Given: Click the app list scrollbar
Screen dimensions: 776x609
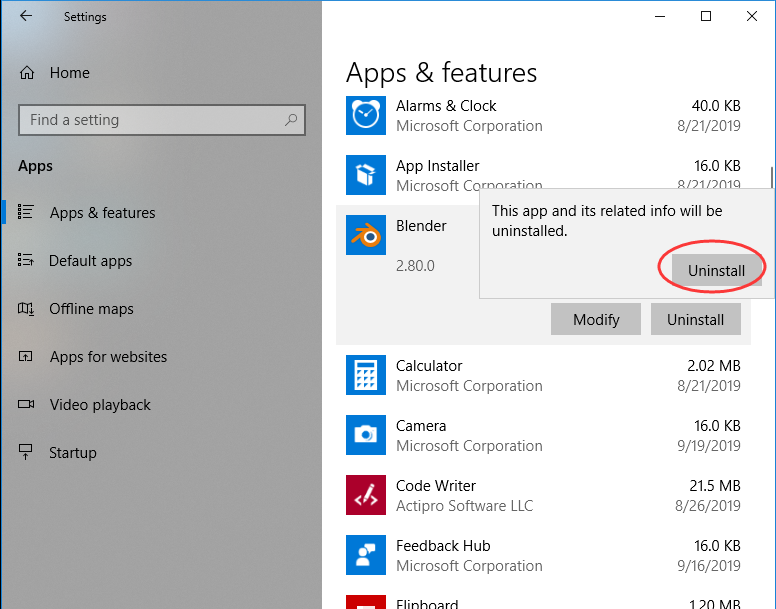Looking at the screenshot, I should point(771,178).
